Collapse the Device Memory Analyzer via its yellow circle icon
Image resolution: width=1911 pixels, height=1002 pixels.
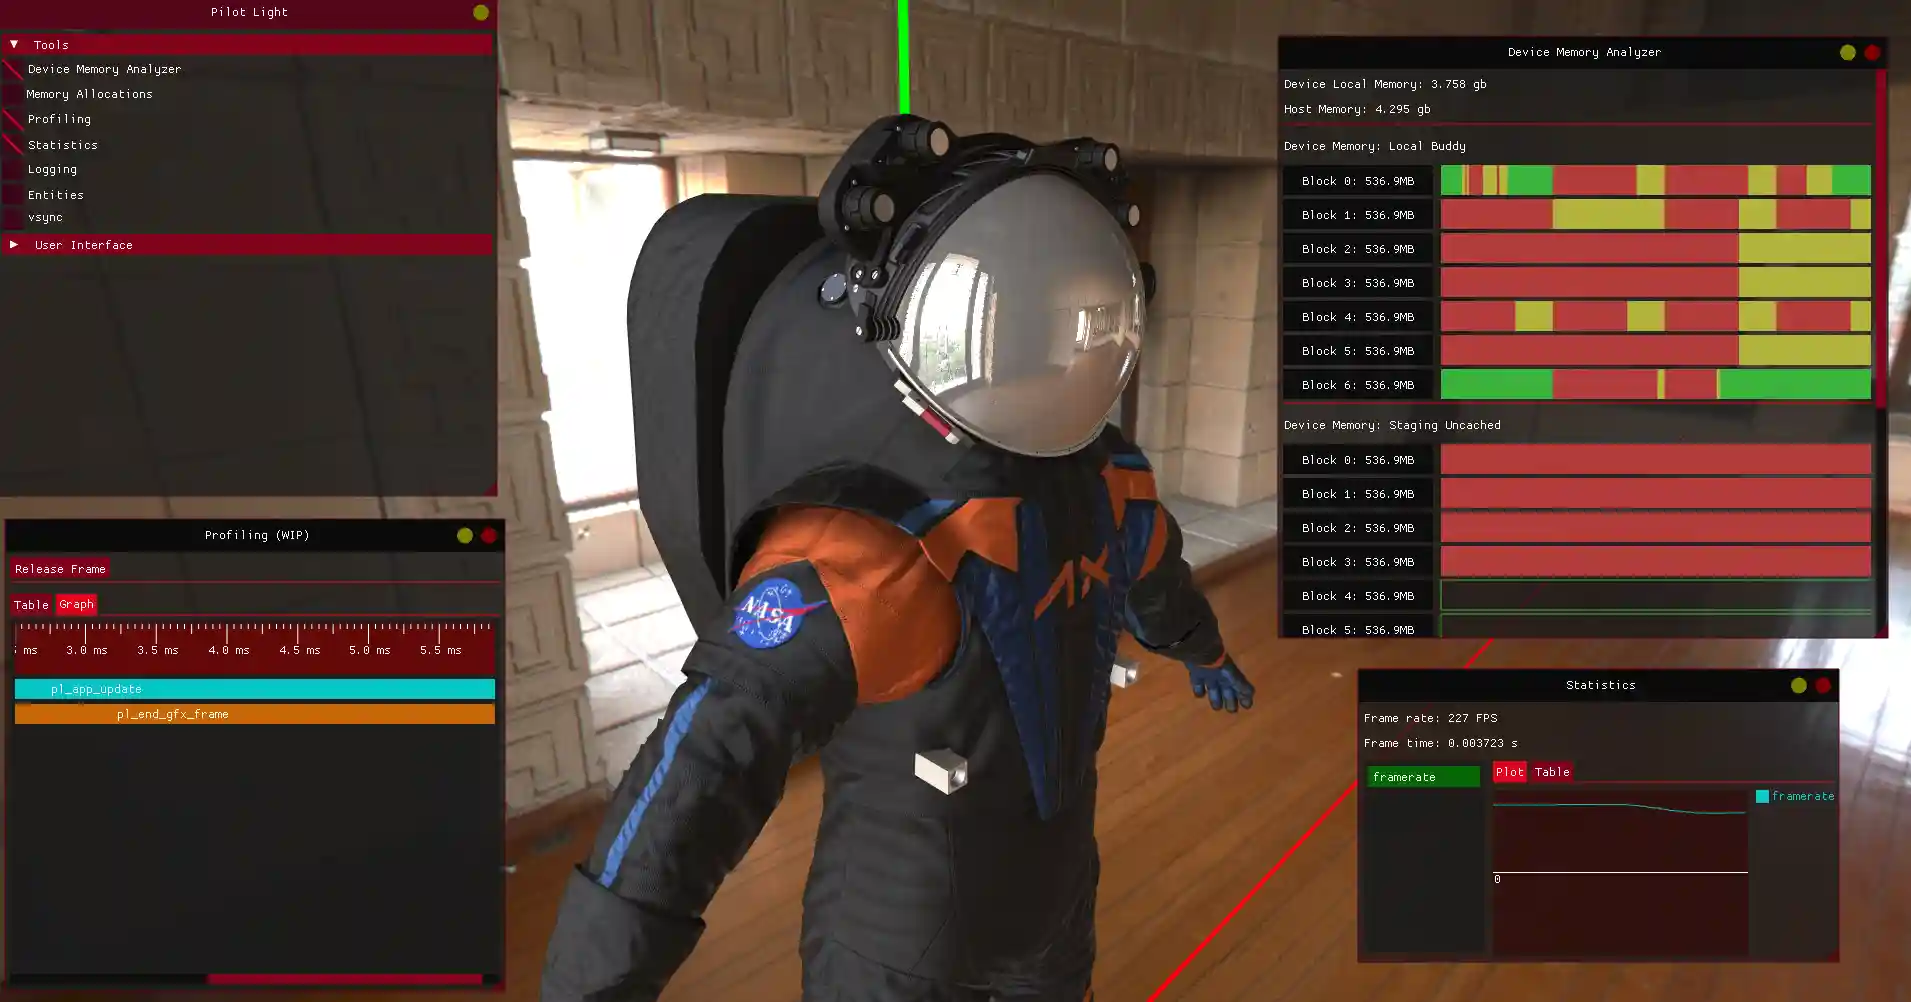coord(1847,52)
